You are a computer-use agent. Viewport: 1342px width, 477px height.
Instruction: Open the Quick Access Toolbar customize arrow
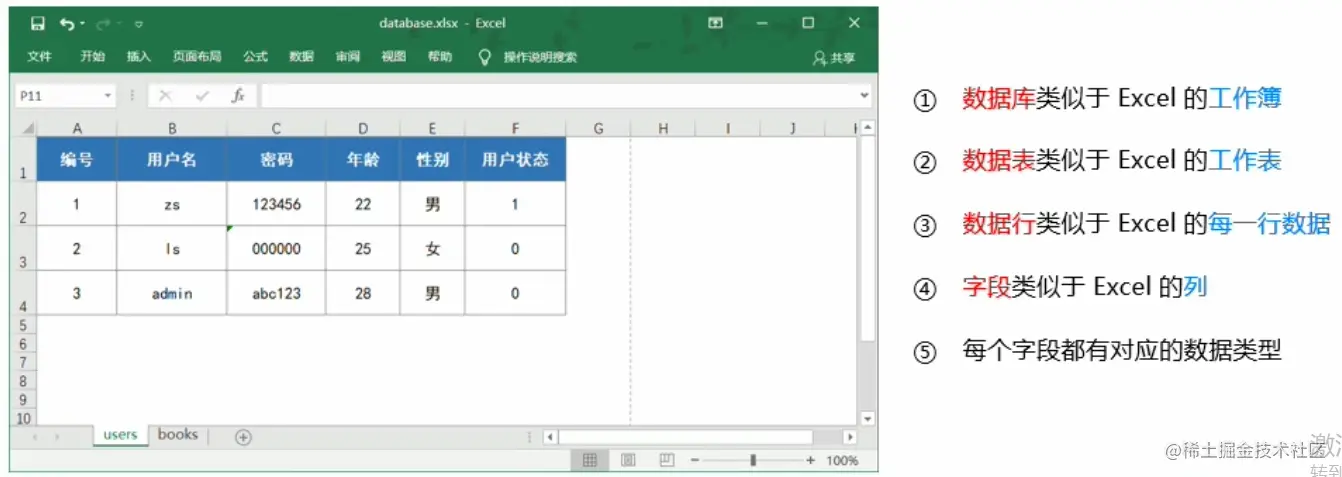[x=138, y=24]
